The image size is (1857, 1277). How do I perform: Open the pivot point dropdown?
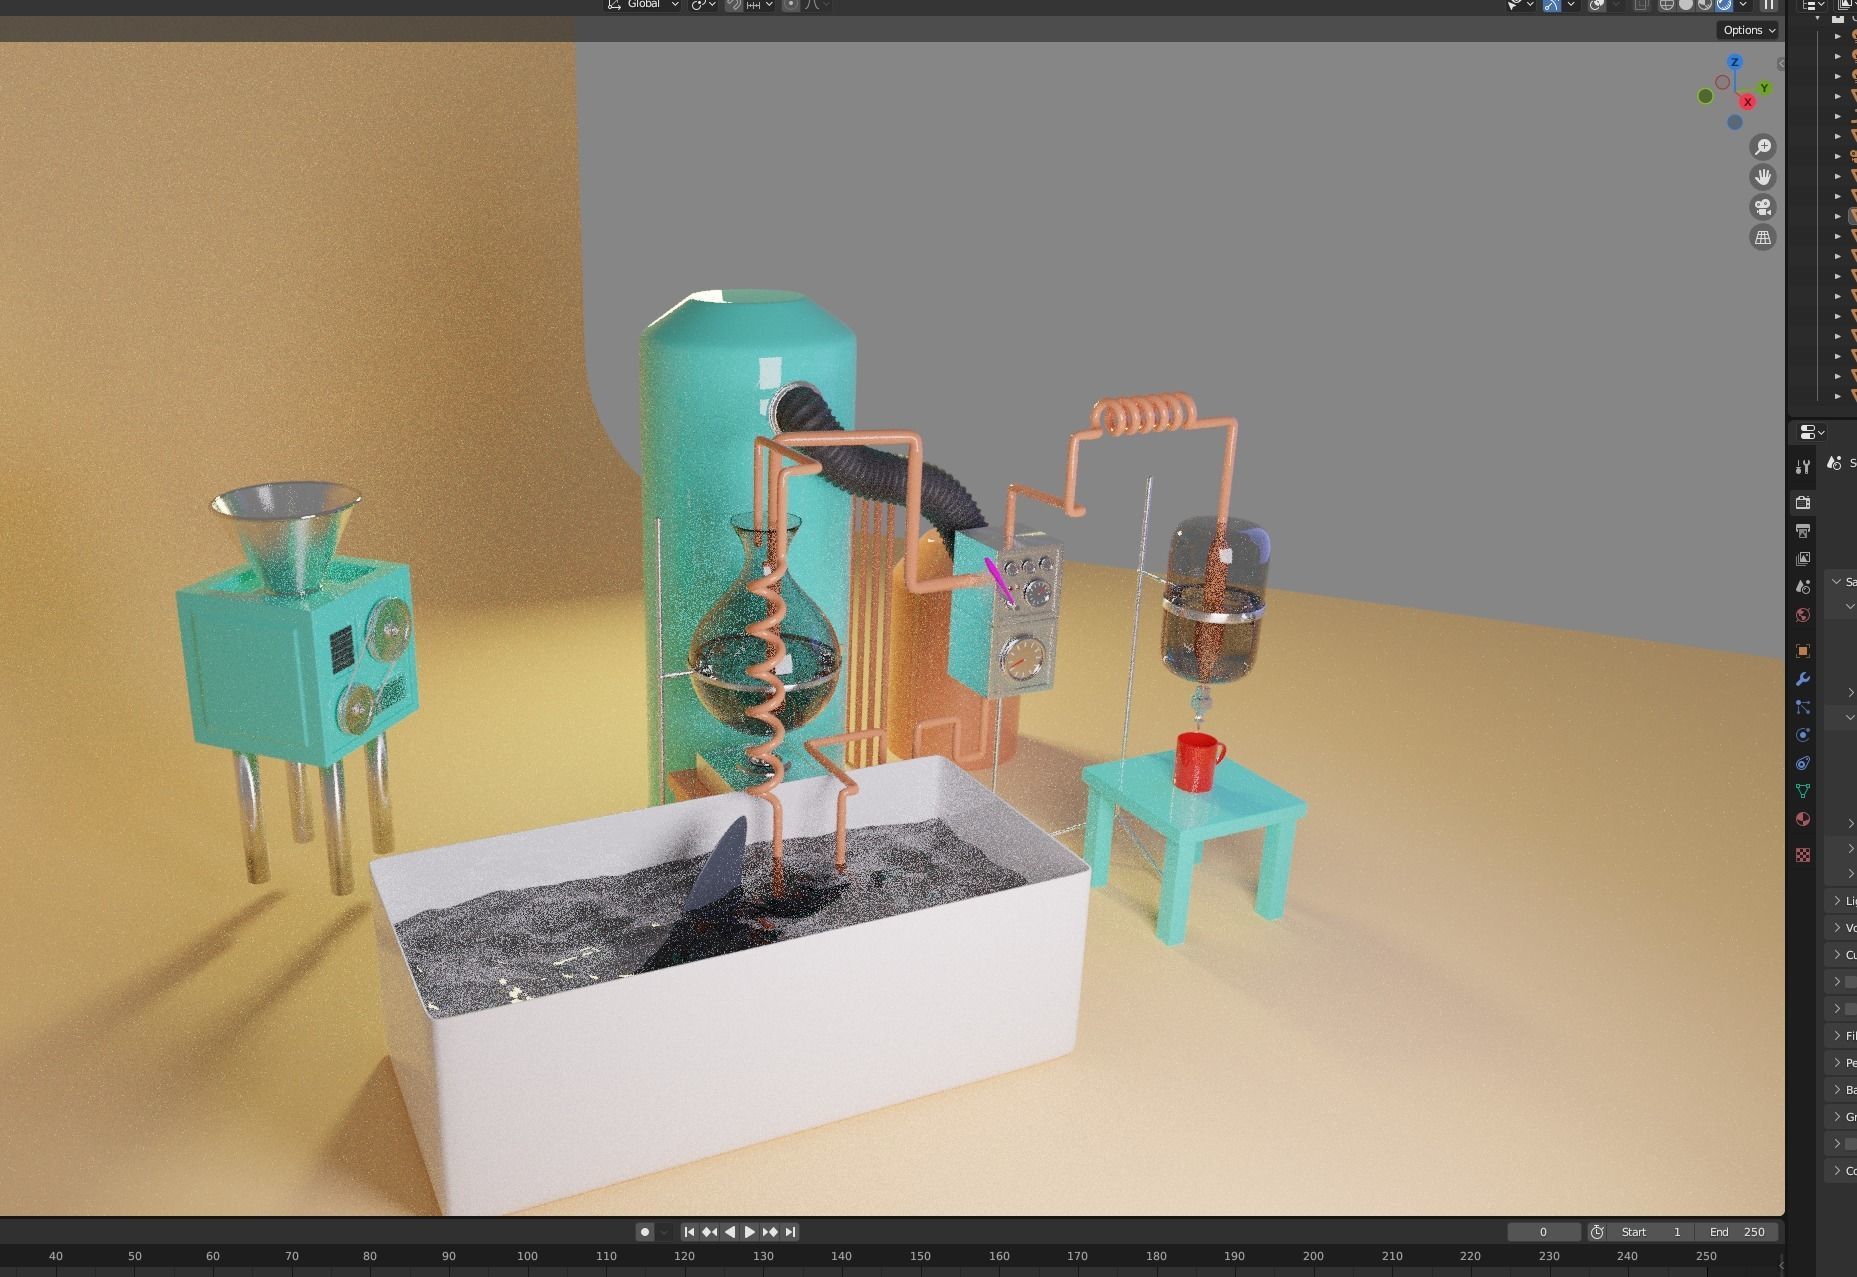698,5
